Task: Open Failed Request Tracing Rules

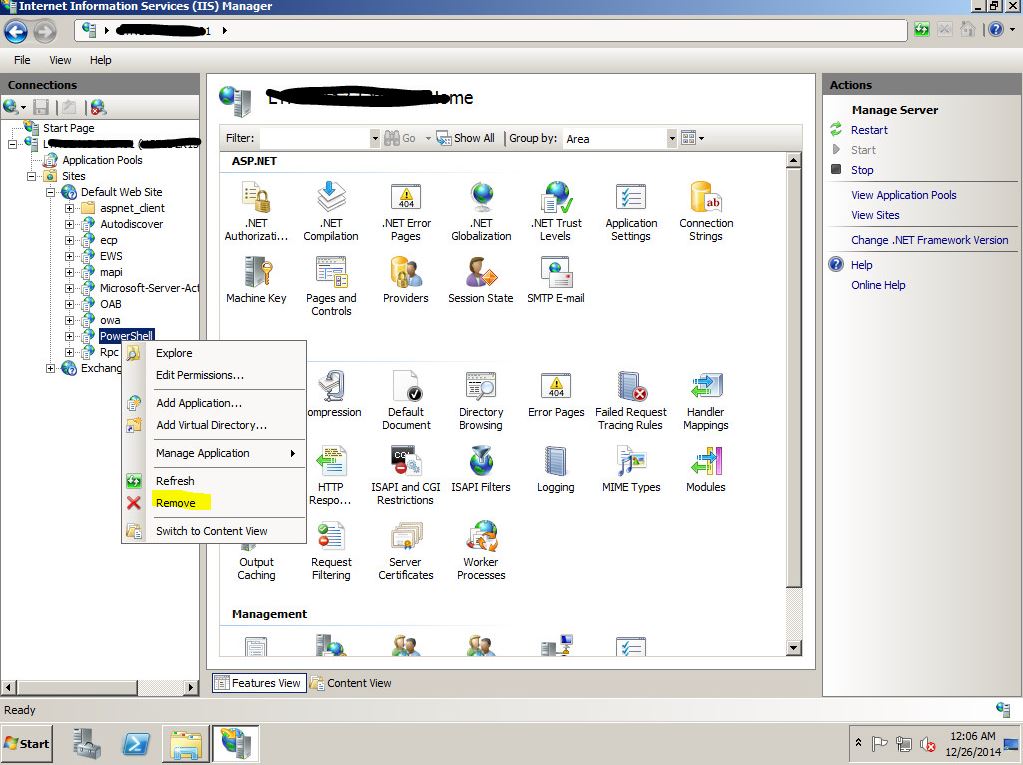Action: click(631, 400)
